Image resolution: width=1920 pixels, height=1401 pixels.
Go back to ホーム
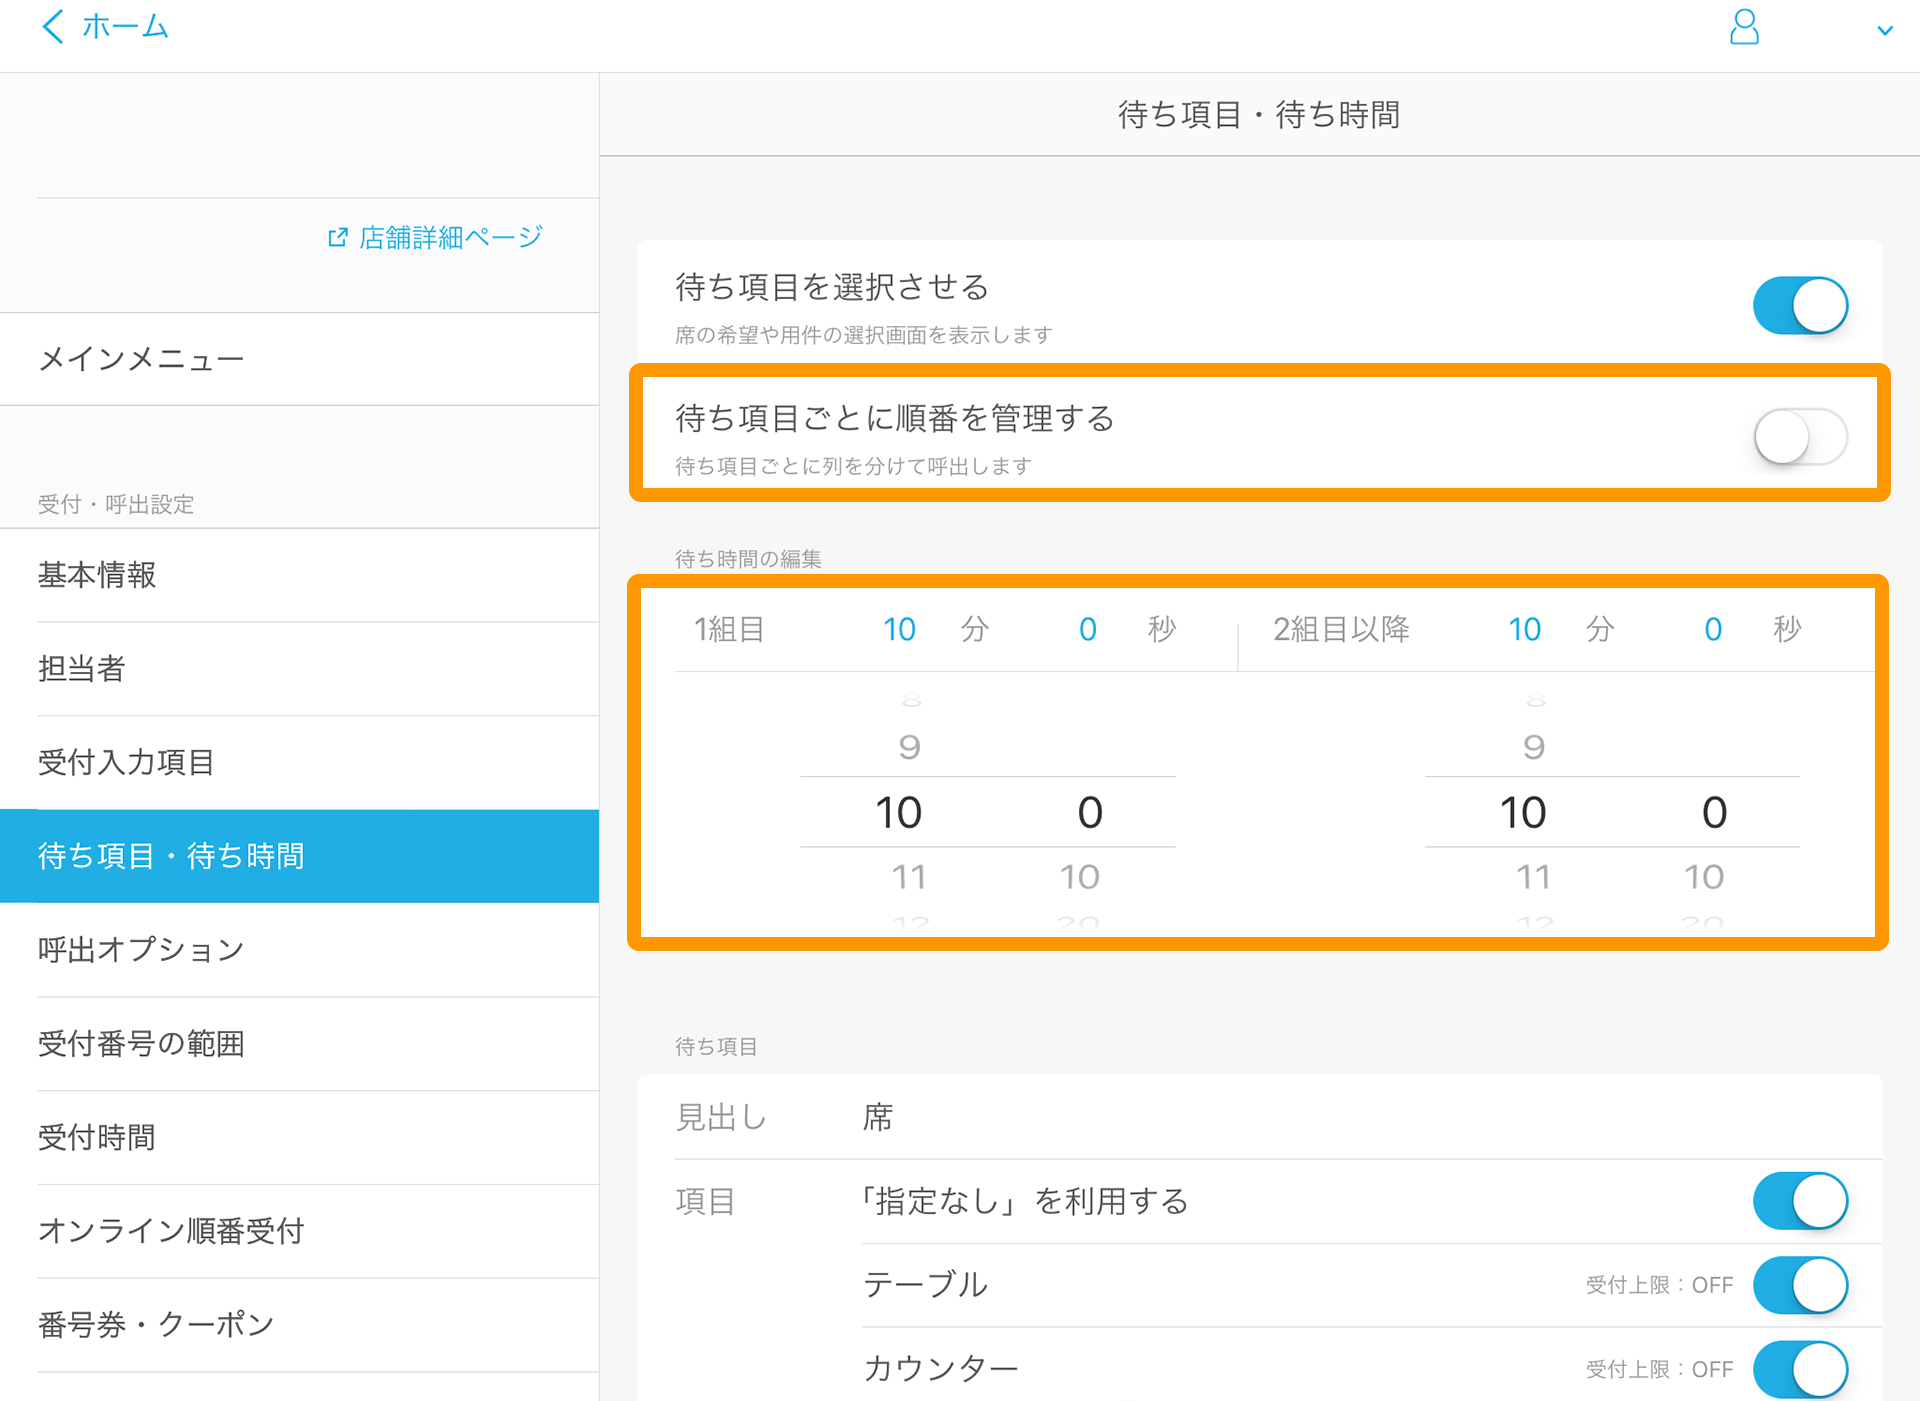pos(125,26)
